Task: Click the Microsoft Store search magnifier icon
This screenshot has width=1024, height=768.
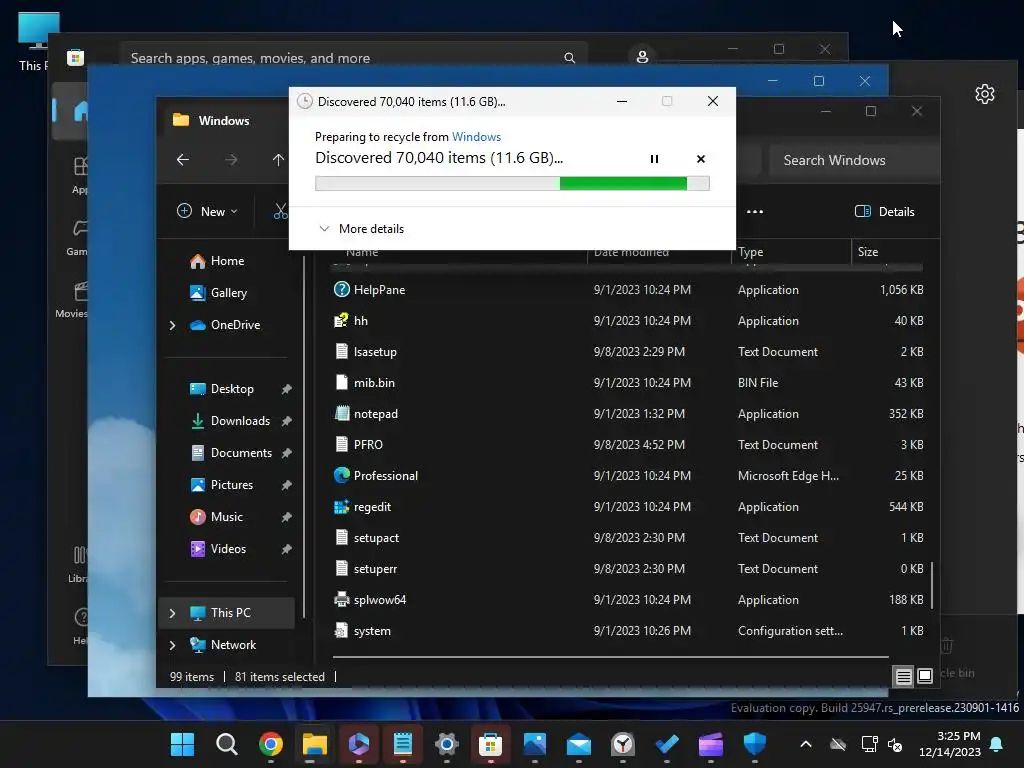Action: click(x=569, y=58)
